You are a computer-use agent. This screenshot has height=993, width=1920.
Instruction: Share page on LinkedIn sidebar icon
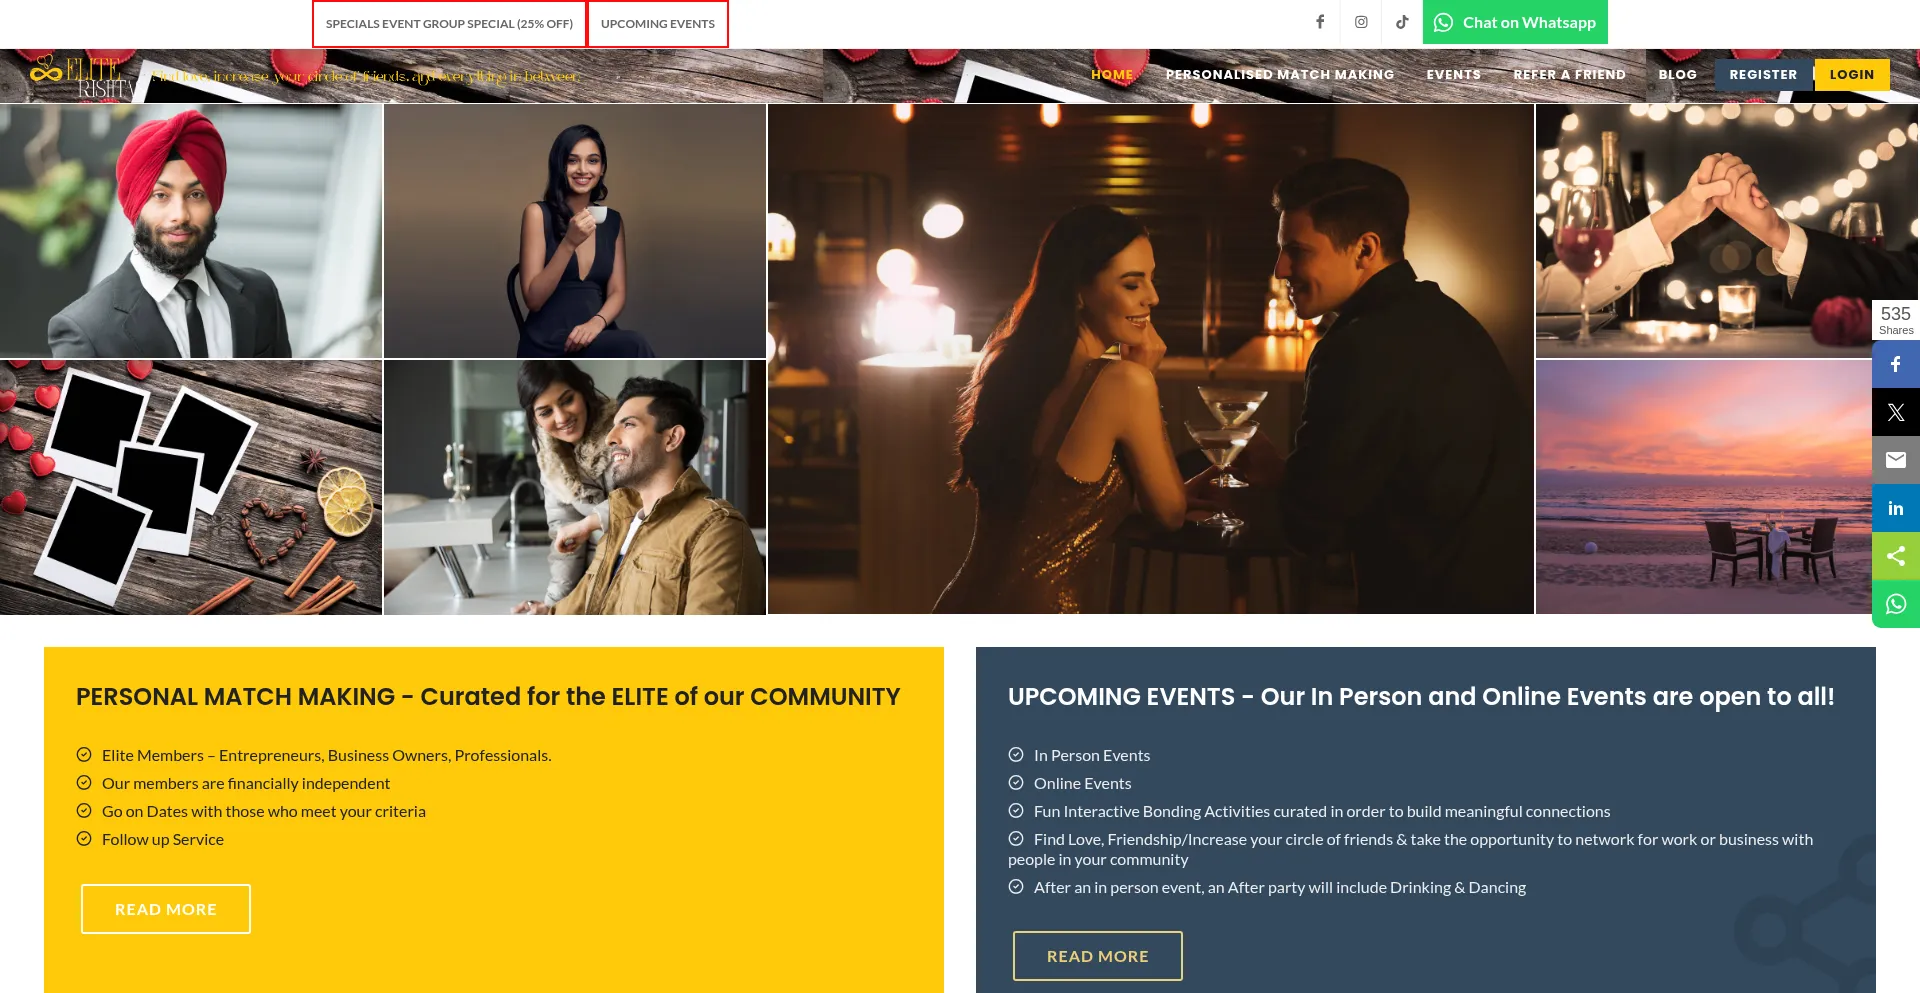coord(1895,508)
